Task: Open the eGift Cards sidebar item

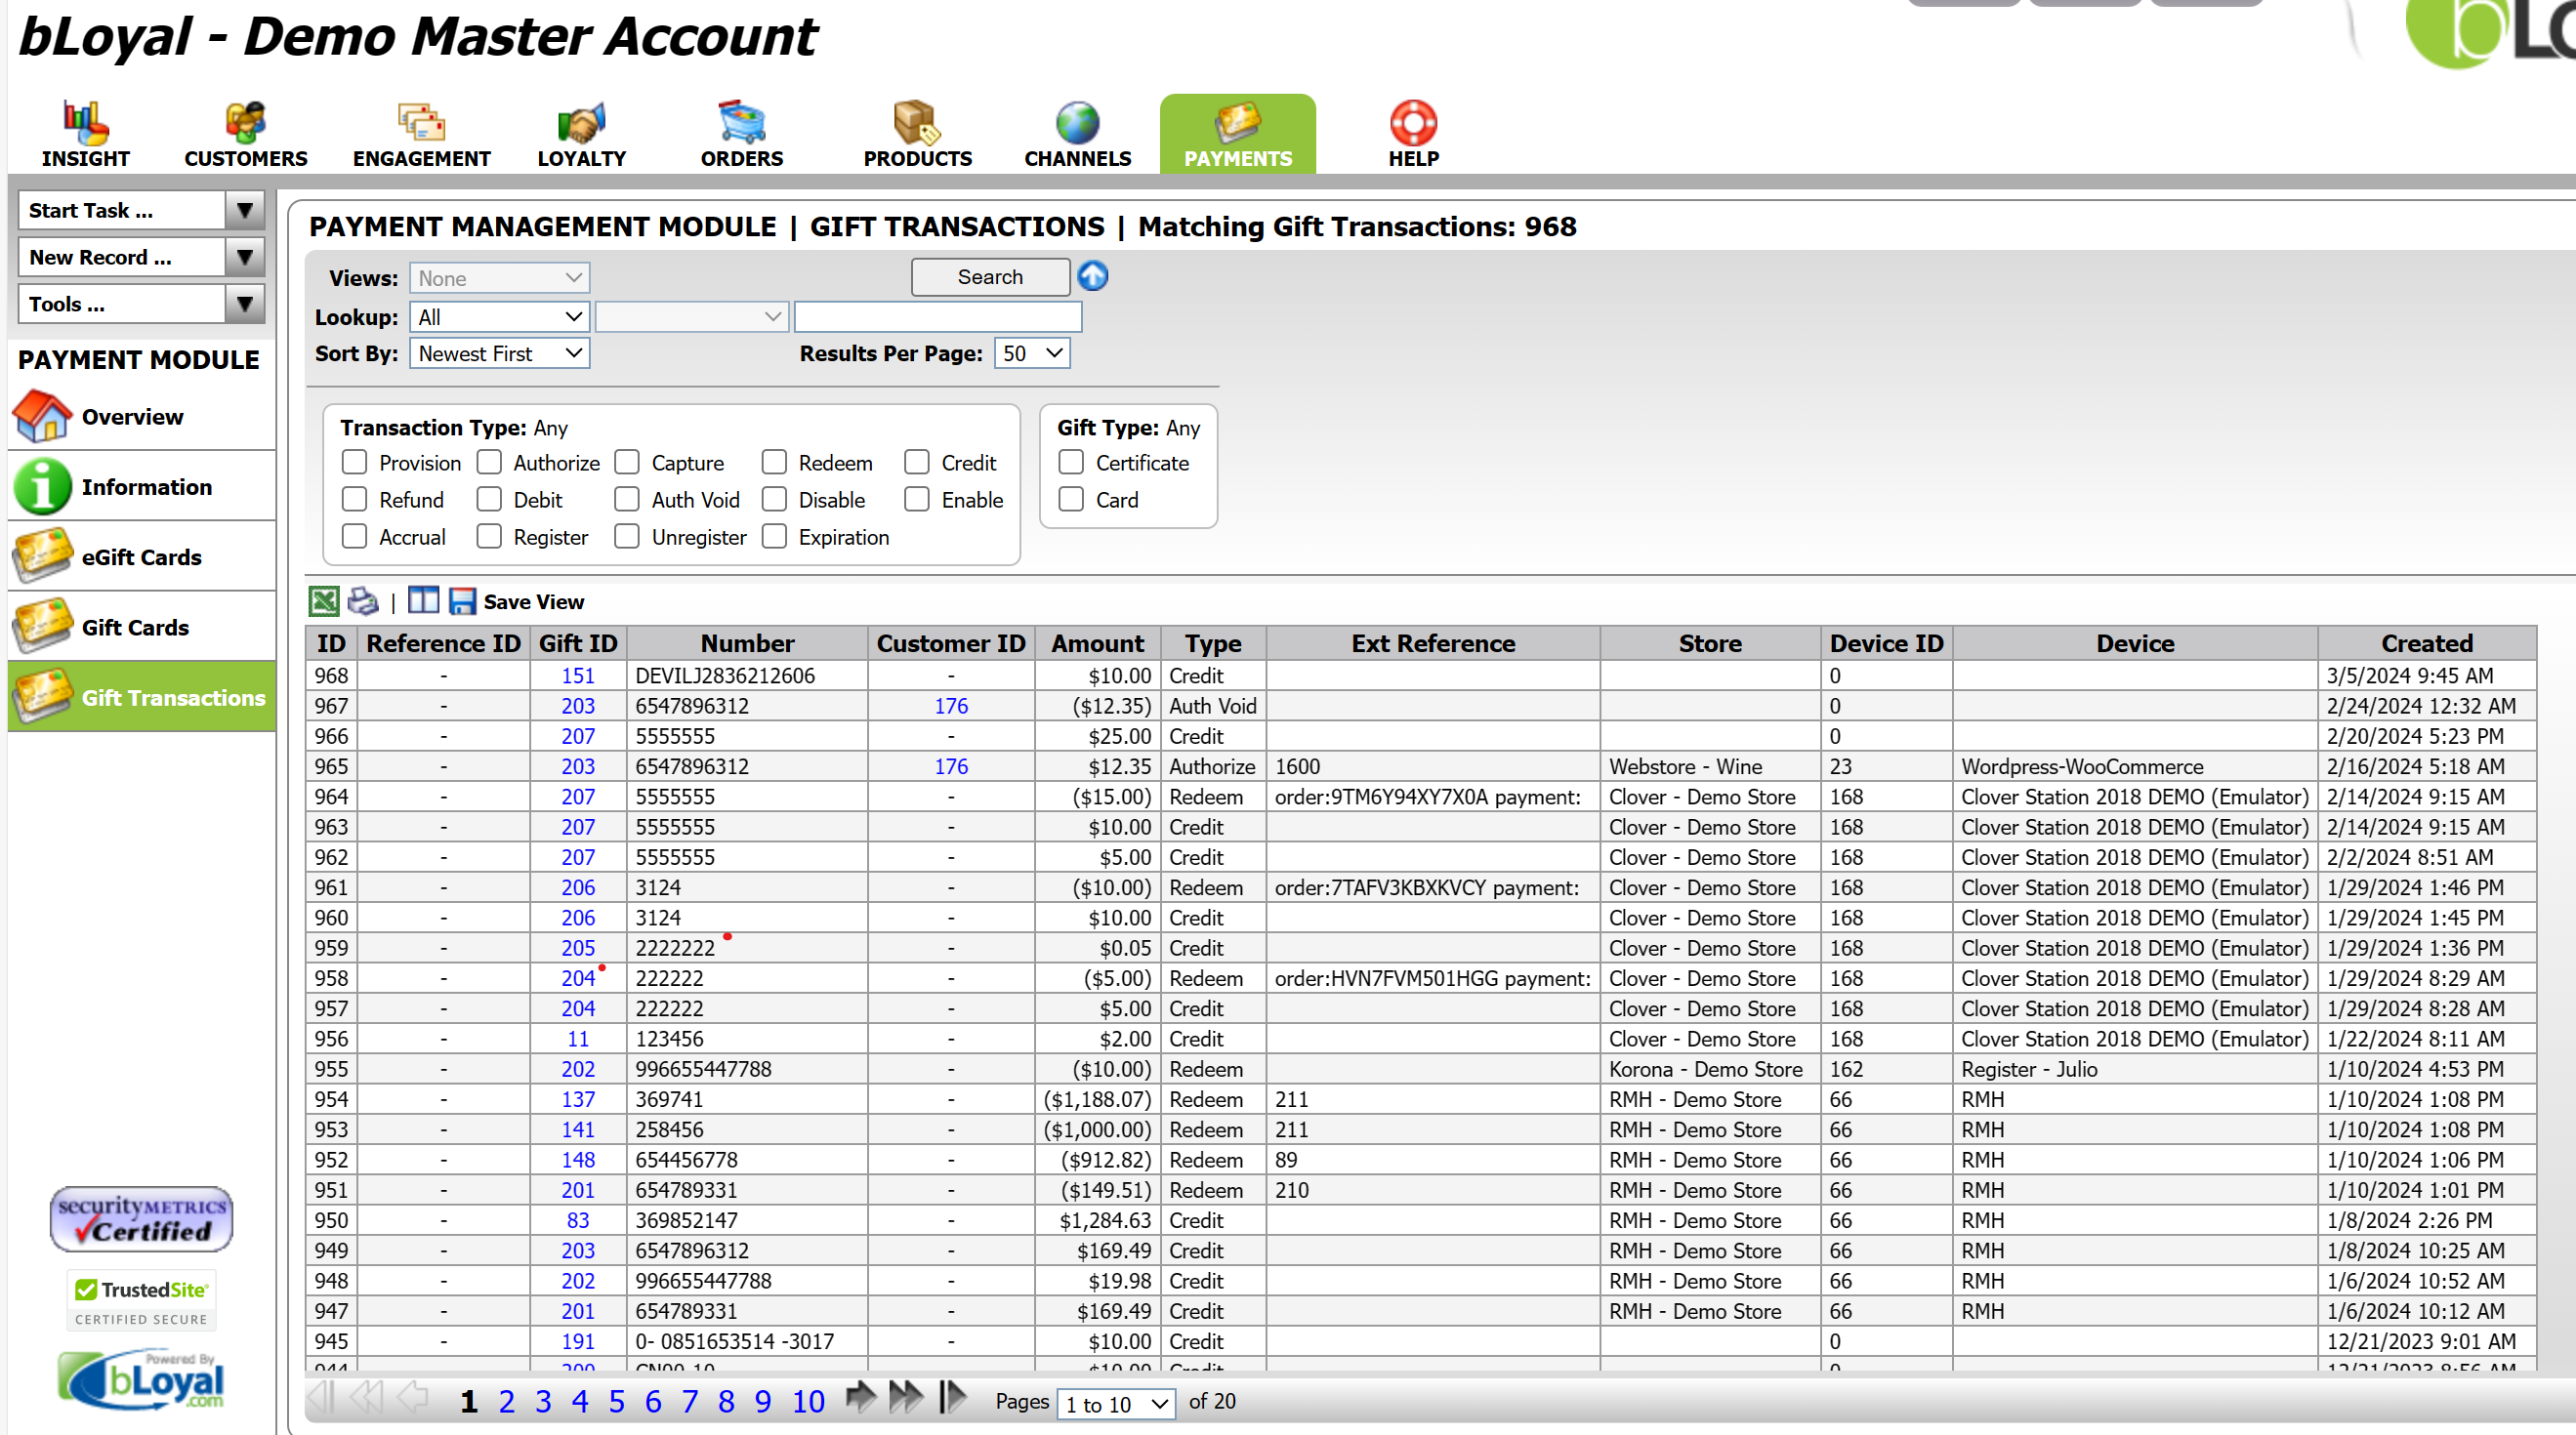Action: click(x=141, y=557)
